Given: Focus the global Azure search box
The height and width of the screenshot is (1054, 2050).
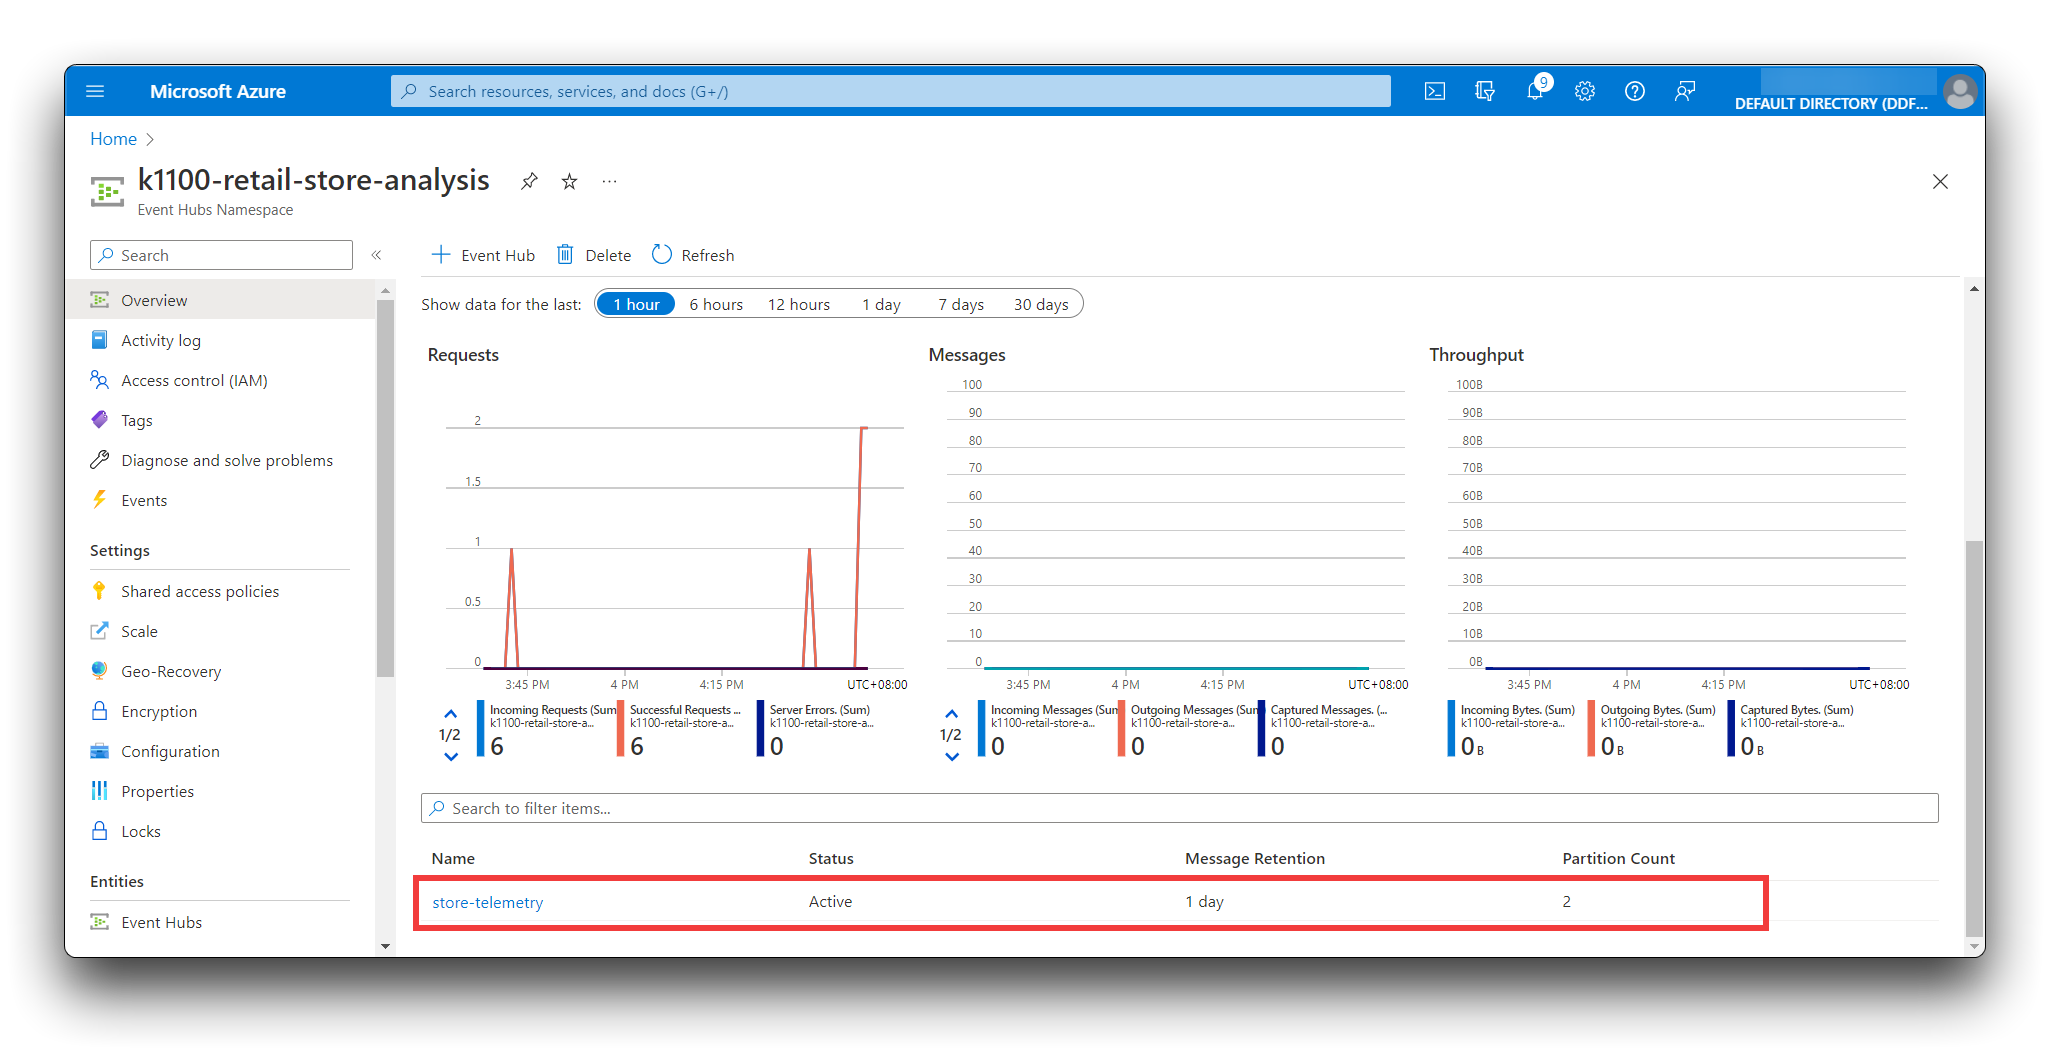Looking at the screenshot, I should click(x=890, y=91).
